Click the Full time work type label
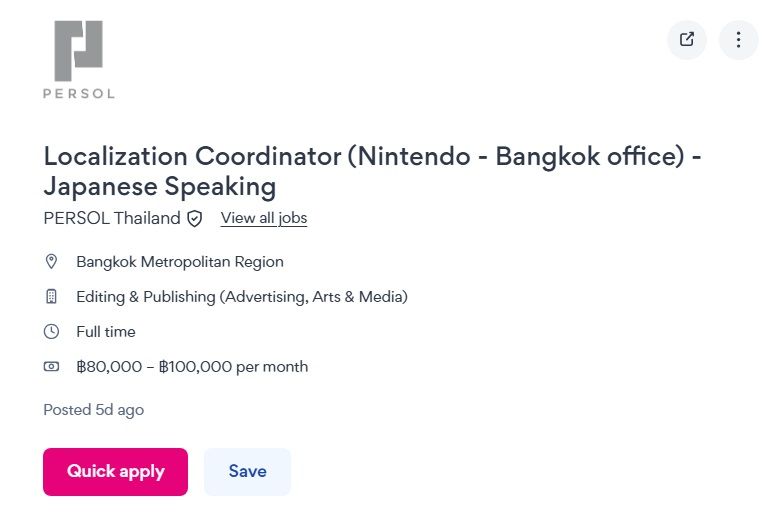 106,332
